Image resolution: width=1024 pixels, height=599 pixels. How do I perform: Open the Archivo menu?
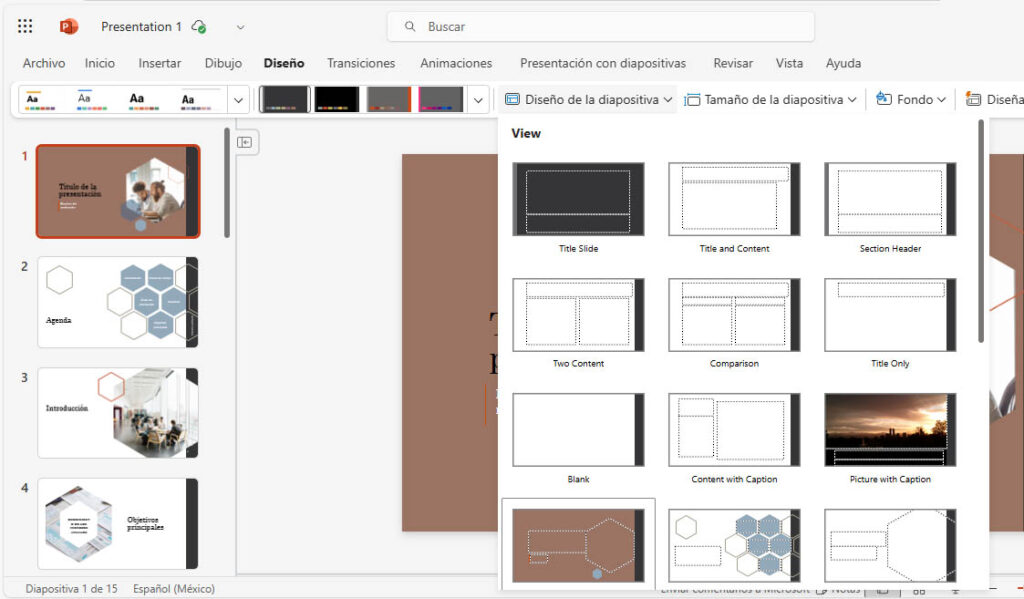pos(44,63)
